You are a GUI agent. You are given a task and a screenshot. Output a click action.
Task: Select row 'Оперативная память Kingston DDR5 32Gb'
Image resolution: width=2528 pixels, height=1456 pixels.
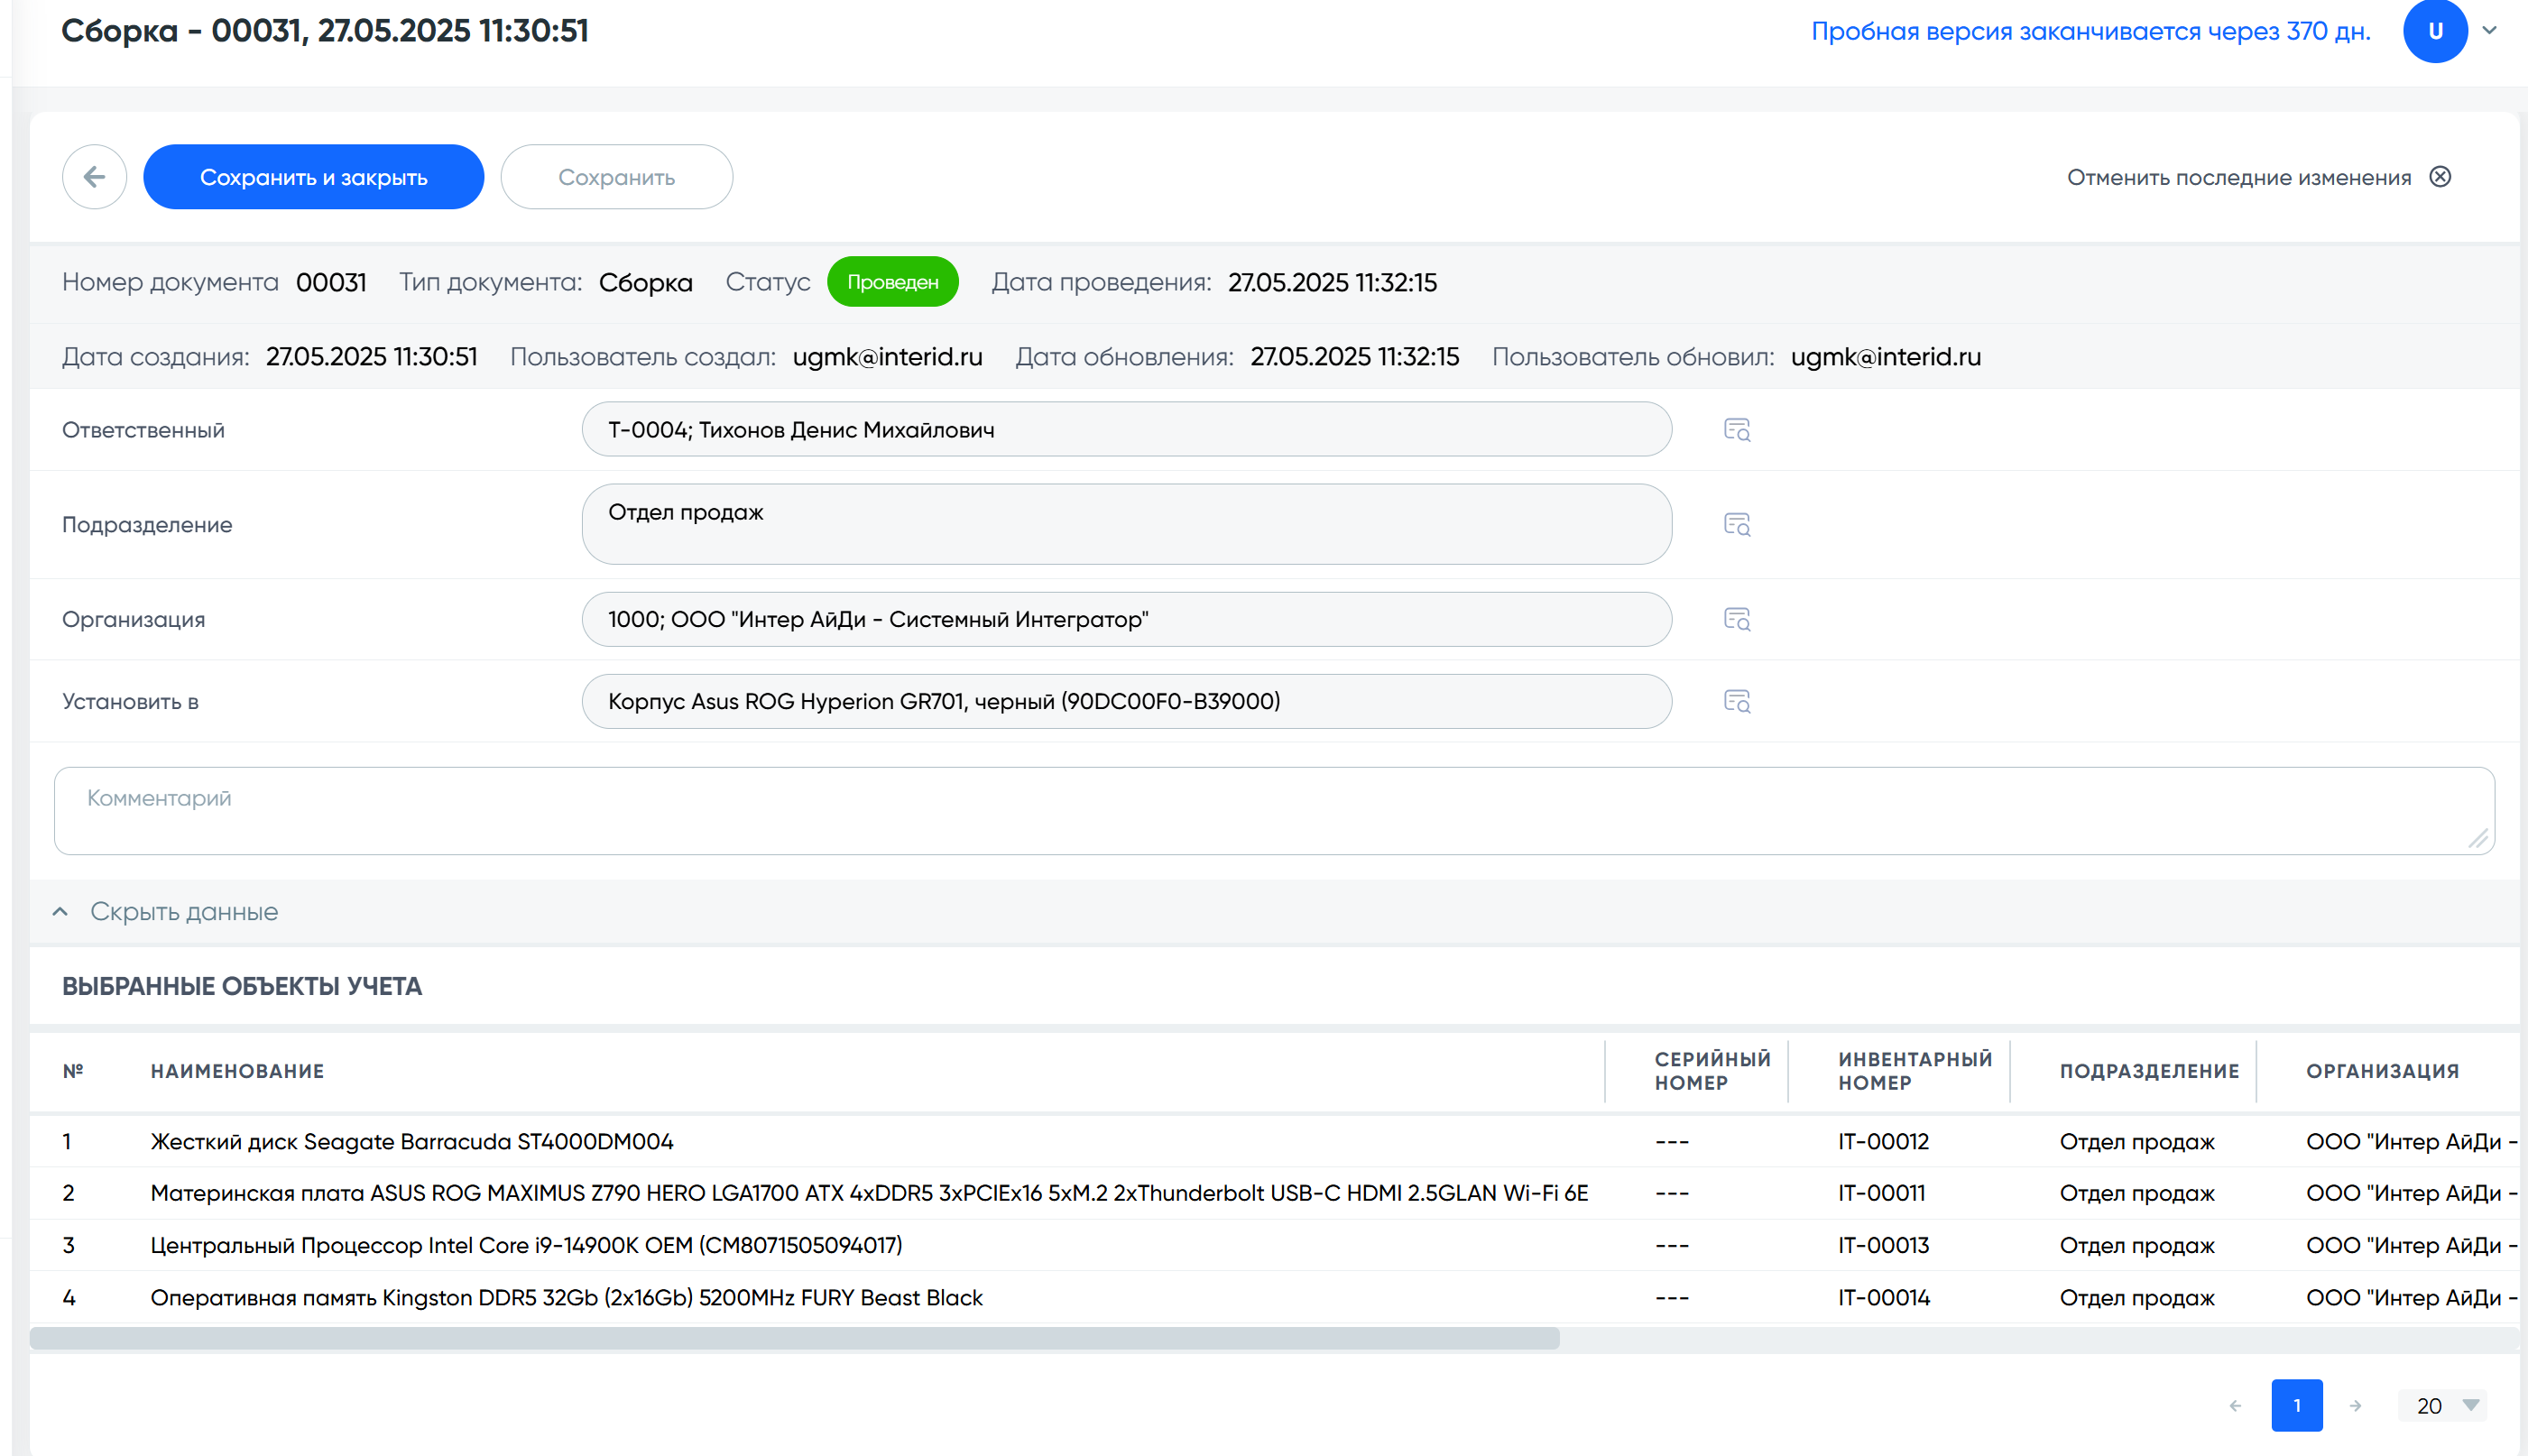click(1274, 1297)
